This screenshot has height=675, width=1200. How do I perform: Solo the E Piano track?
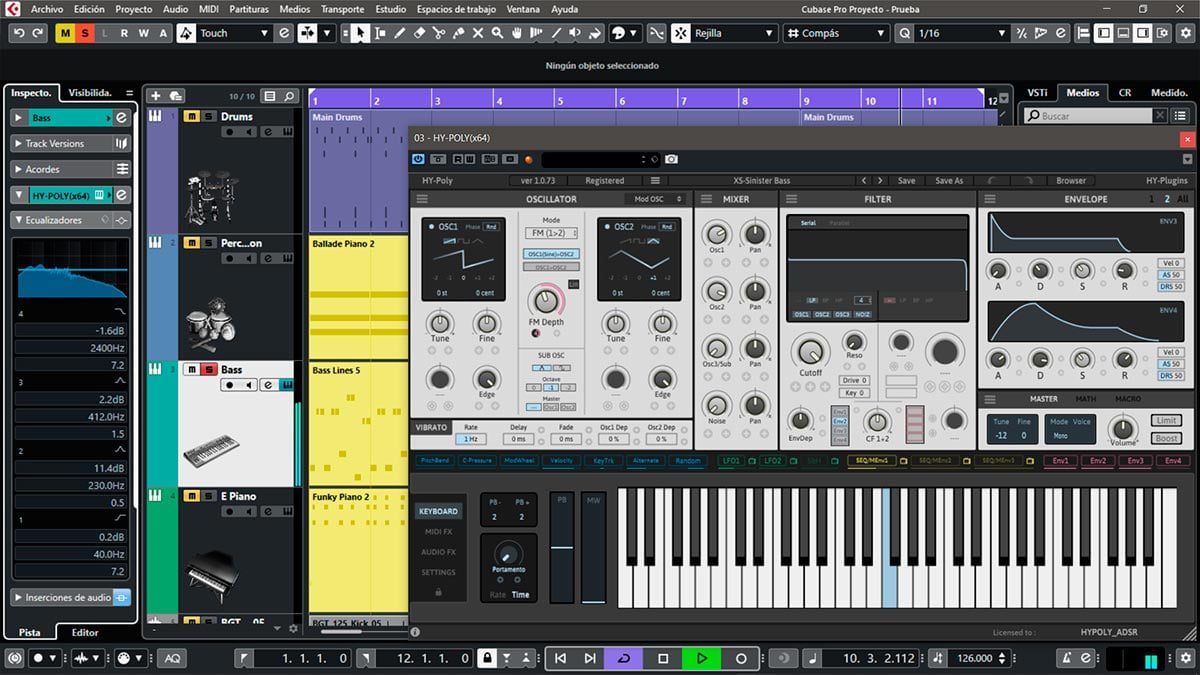208,496
